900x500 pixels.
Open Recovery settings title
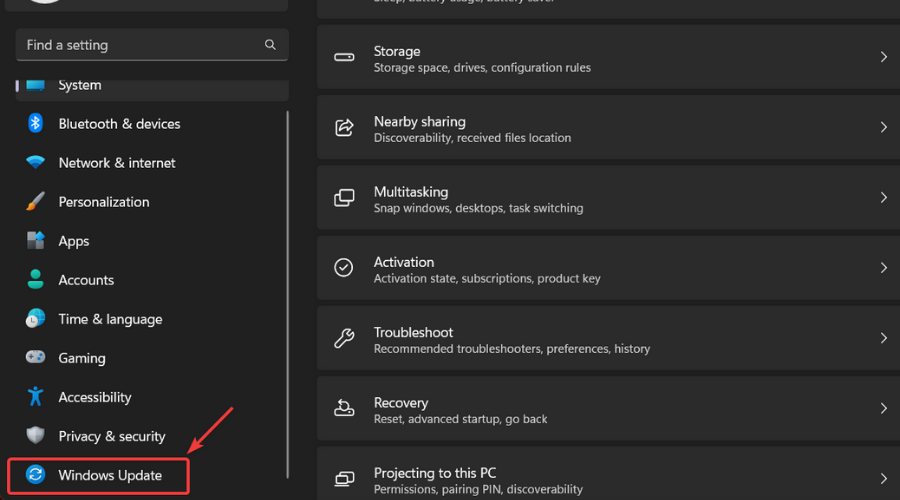(x=401, y=403)
